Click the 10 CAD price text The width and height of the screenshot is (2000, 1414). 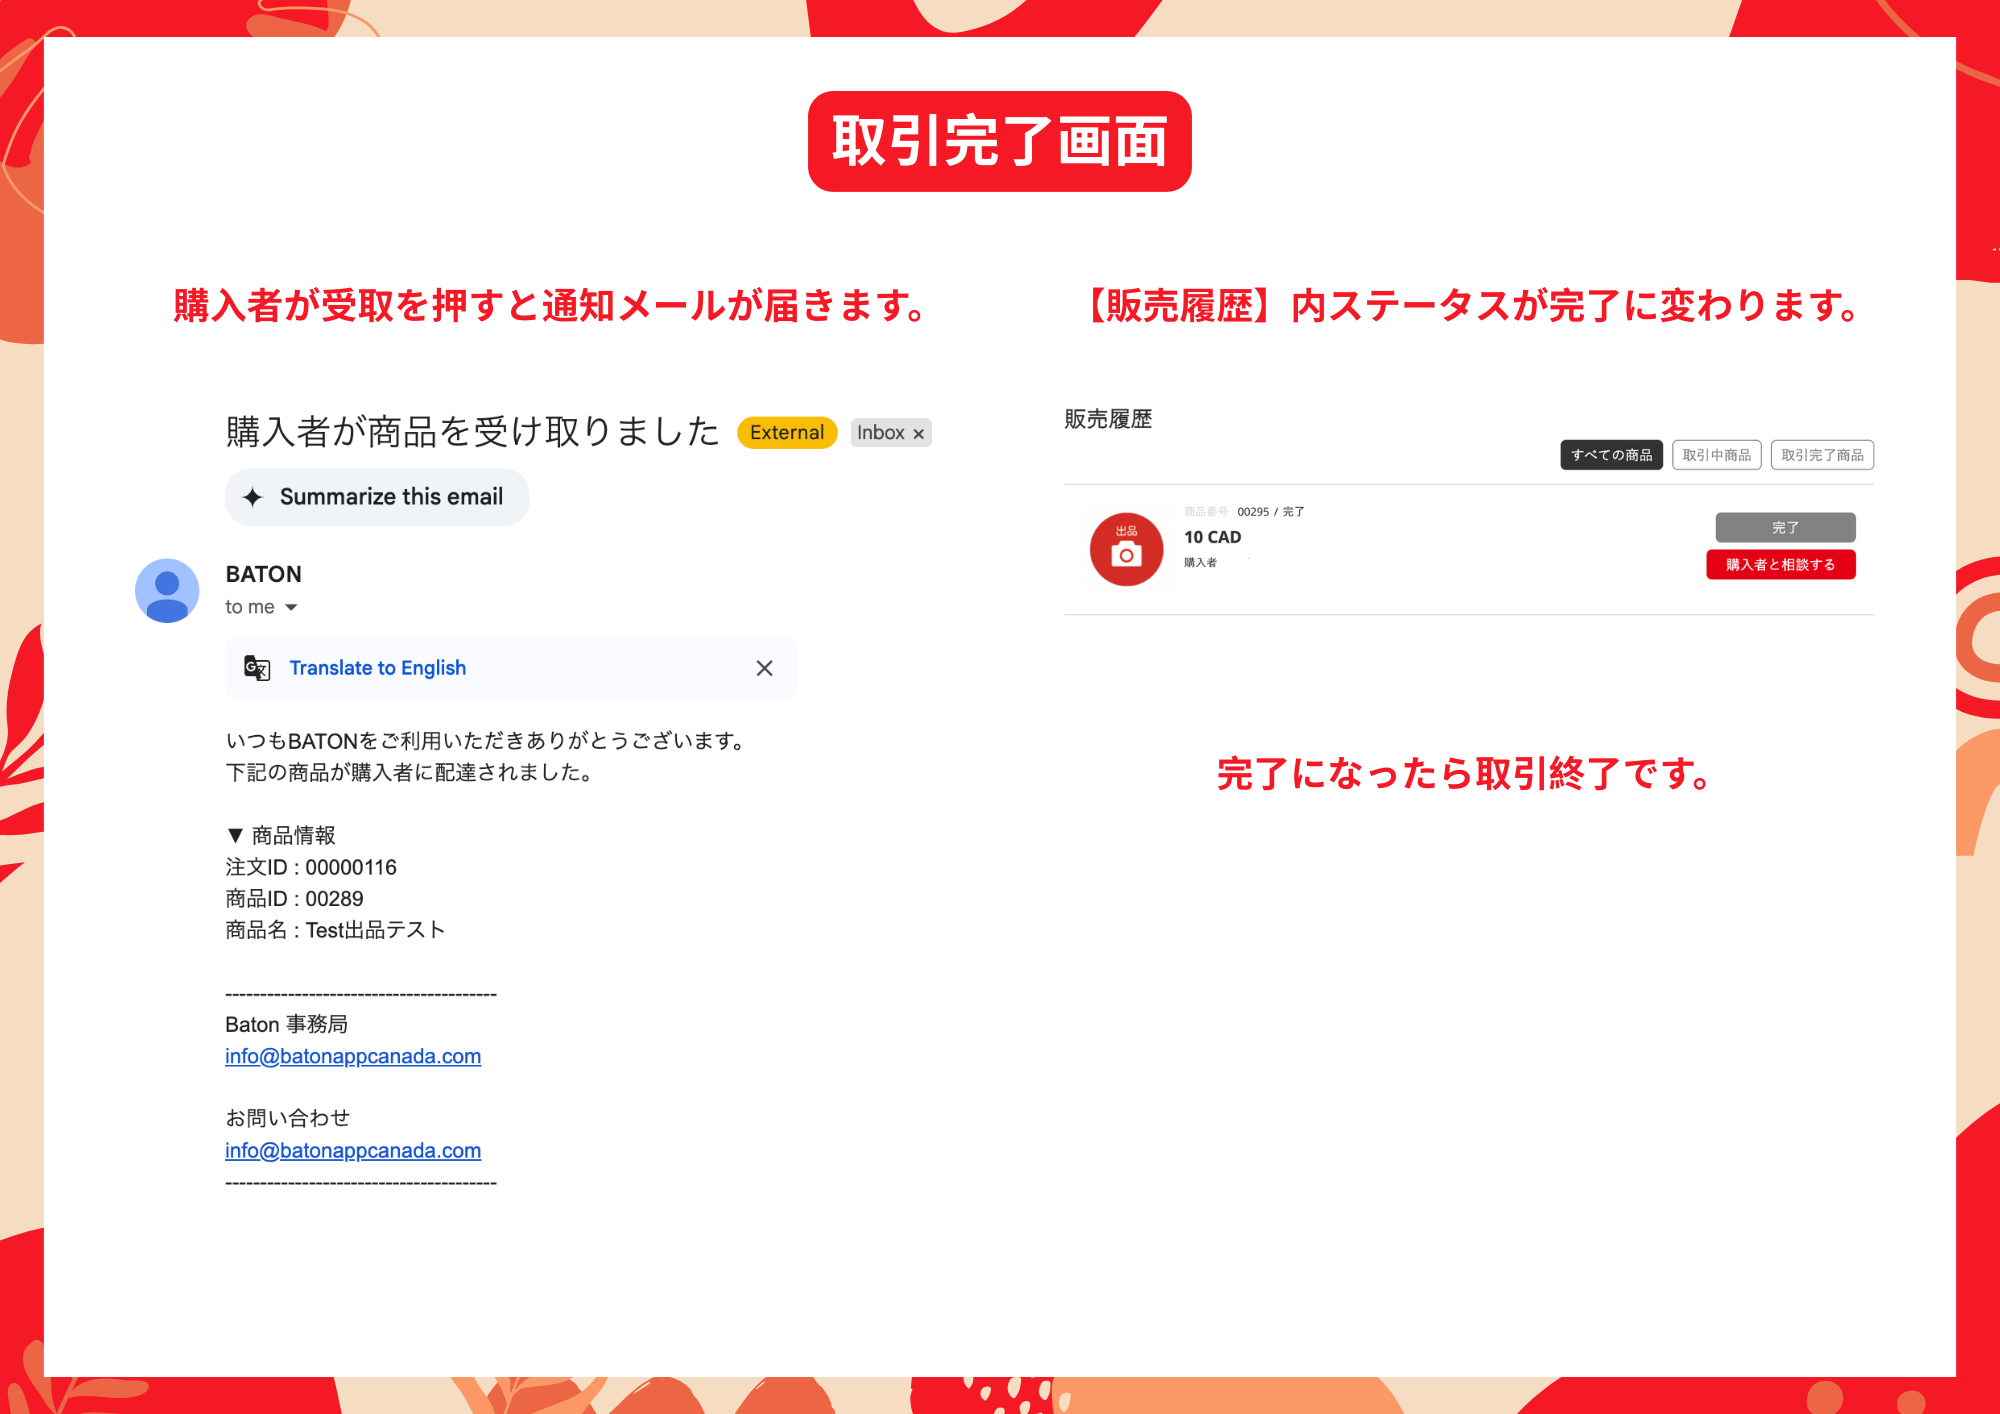[x=1212, y=537]
